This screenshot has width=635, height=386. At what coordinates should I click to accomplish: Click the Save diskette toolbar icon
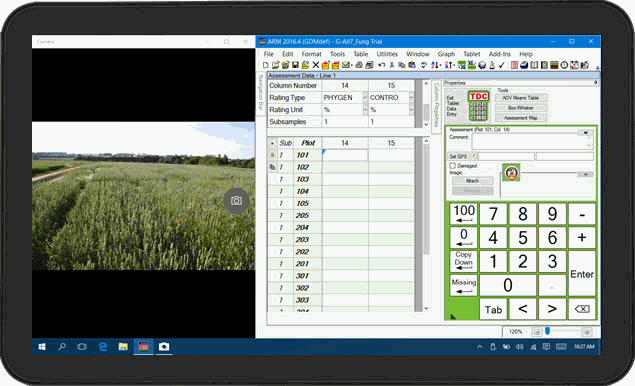coord(295,65)
